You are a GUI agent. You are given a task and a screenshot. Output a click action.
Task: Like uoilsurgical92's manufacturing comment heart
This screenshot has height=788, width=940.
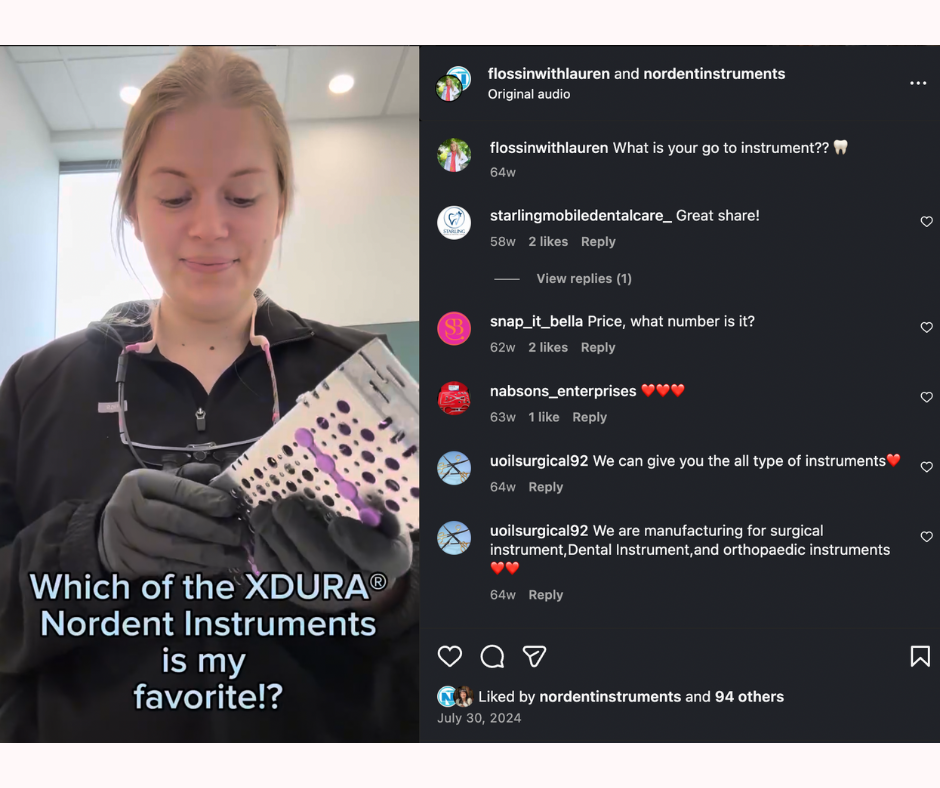pyautogui.click(x=926, y=537)
